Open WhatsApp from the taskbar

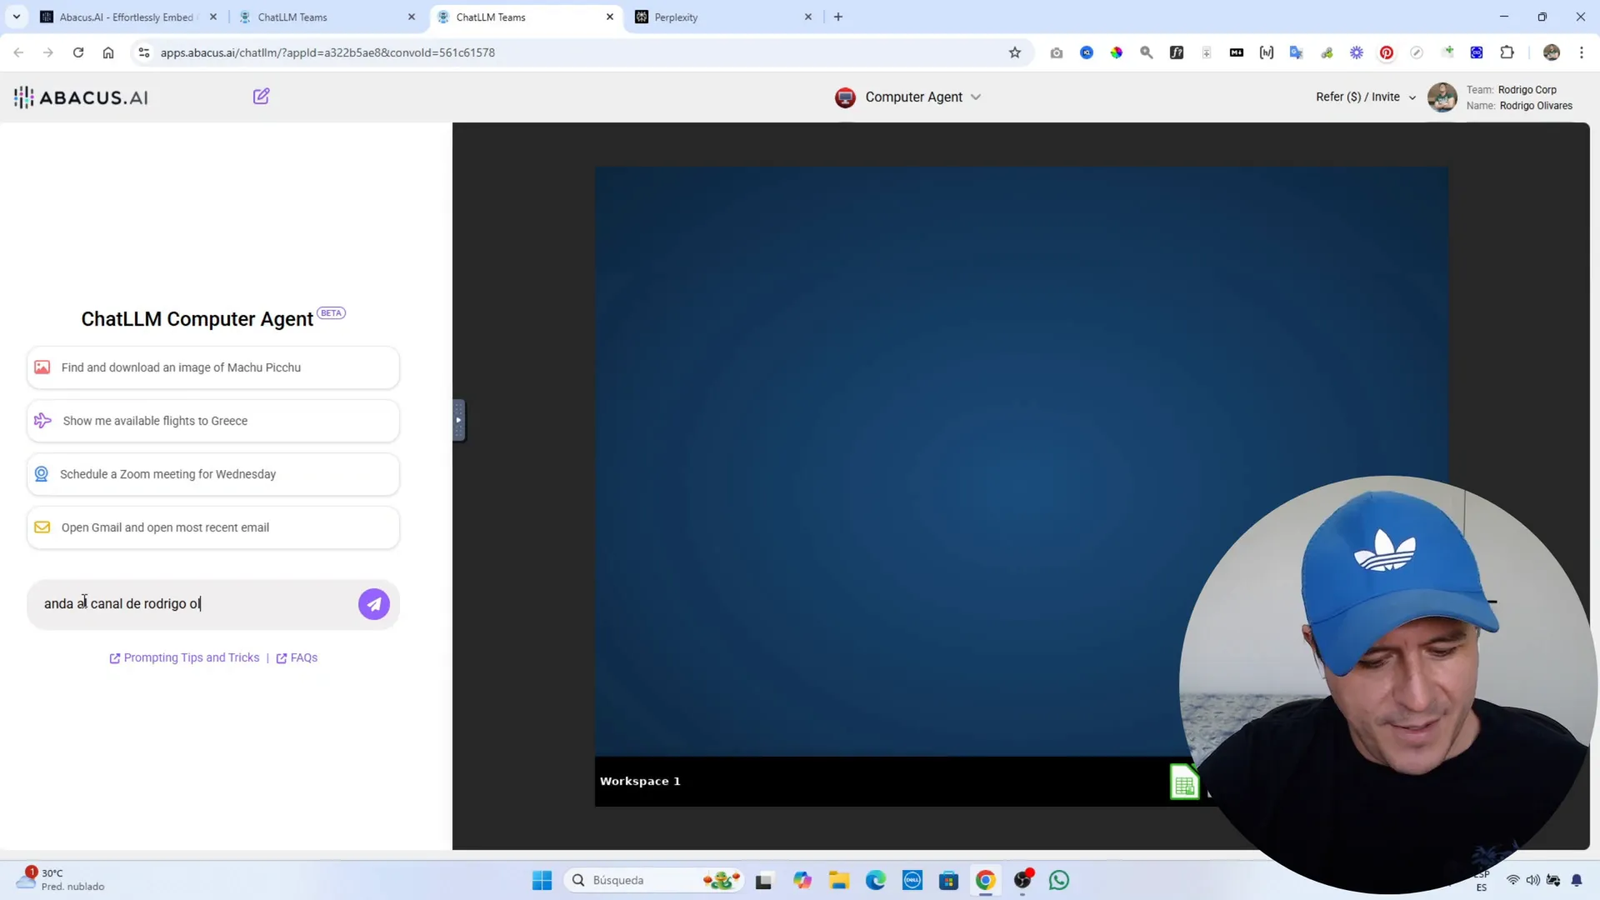pyautogui.click(x=1058, y=879)
